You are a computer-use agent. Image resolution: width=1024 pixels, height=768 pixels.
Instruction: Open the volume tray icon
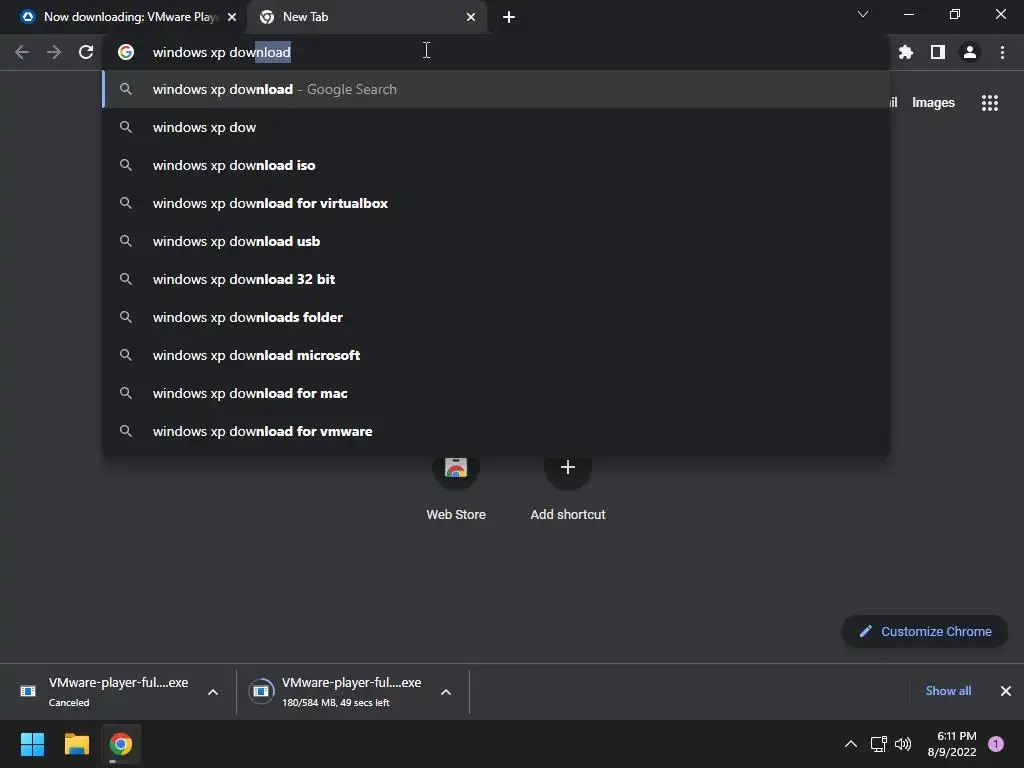pyautogui.click(x=903, y=744)
